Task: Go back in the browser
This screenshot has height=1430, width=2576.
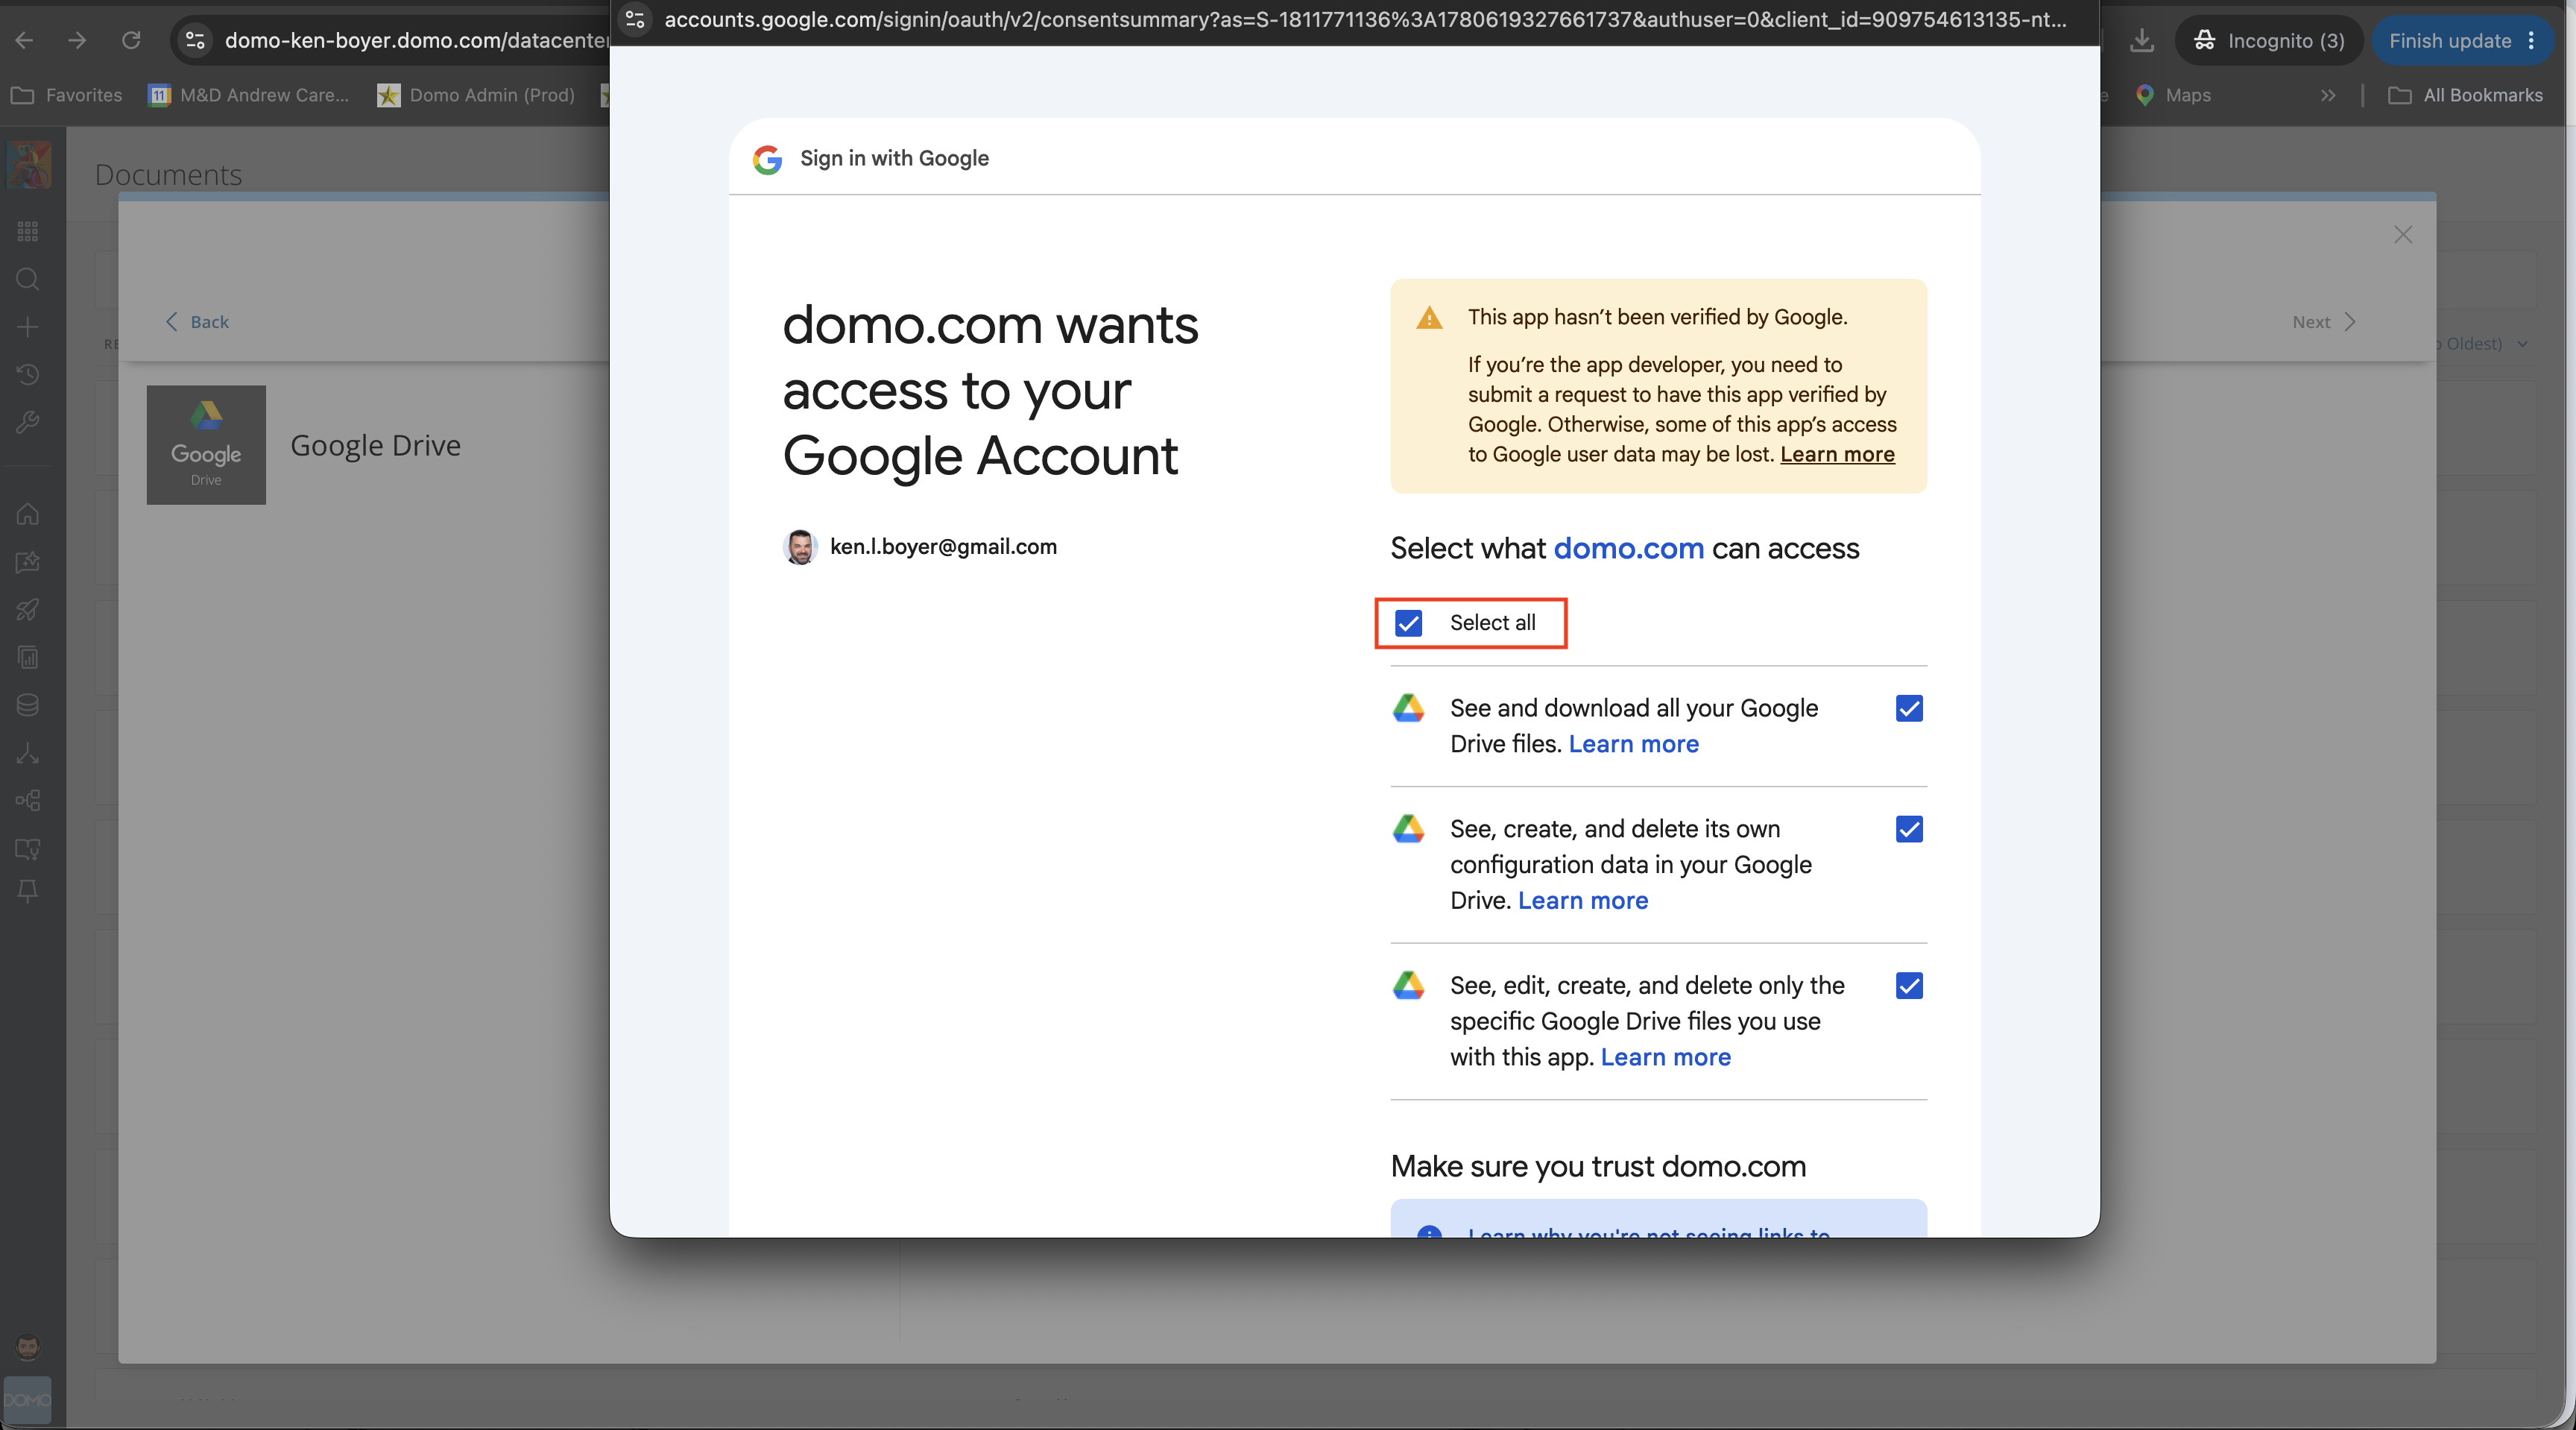Action: tap(25, 40)
